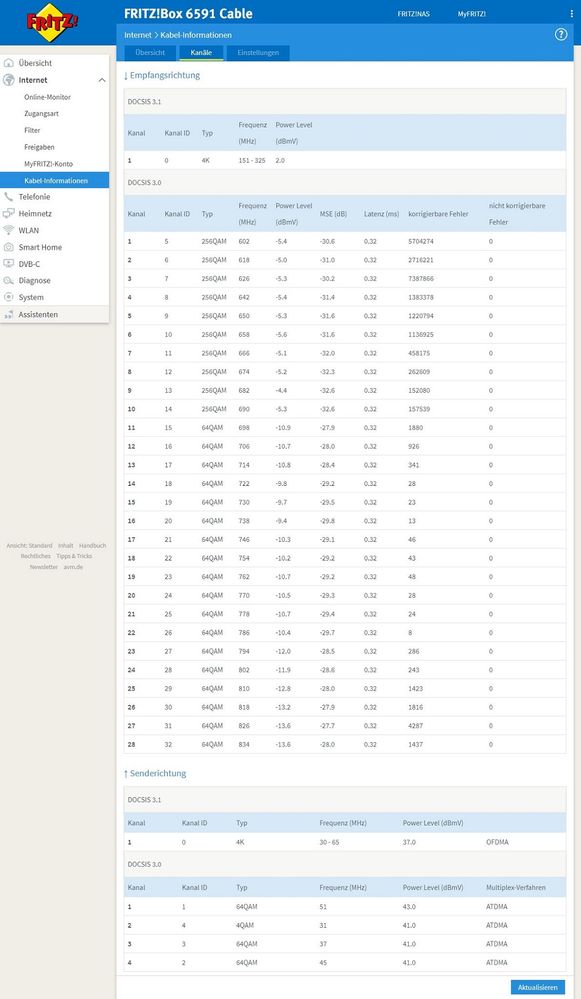This screenshot has width=581, height=999.
Task: Click correctable errors value 4287
Action: tap(415, 726)
